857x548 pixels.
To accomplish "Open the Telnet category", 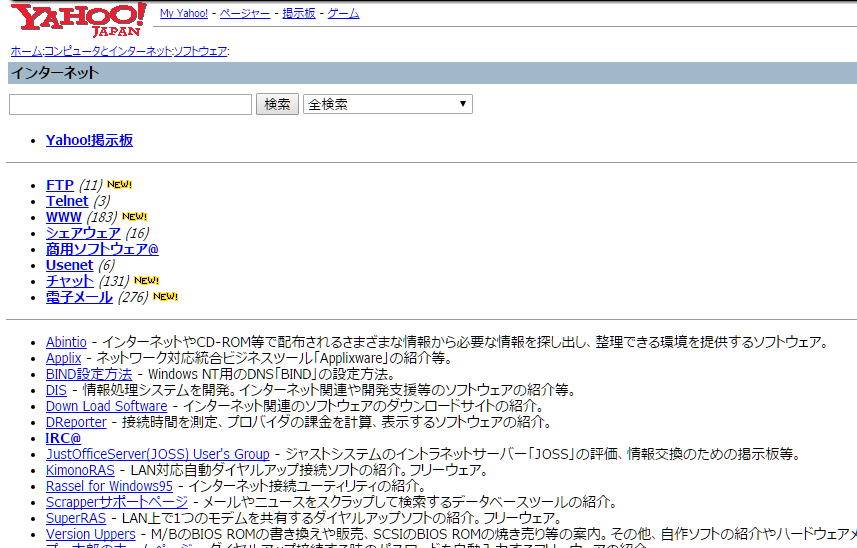I will pyautogui.click(x=67, y=201).
